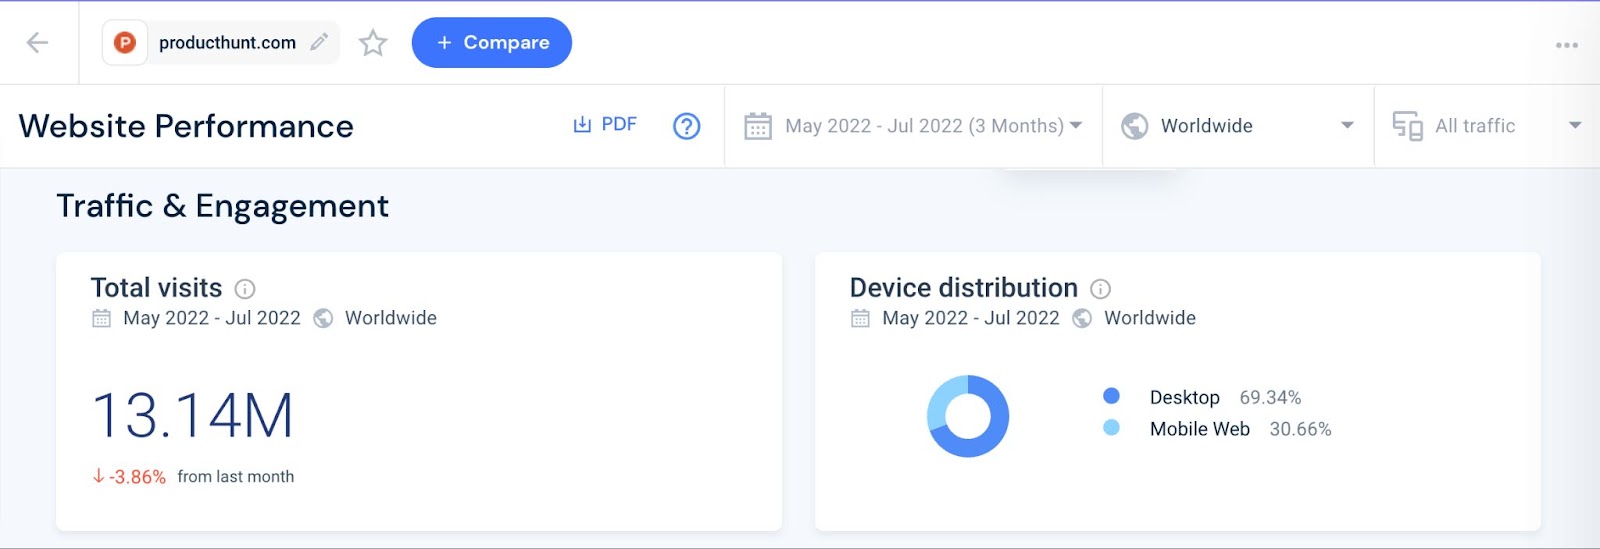Click the producthunt.com domain name

click(x=227, y=43)
